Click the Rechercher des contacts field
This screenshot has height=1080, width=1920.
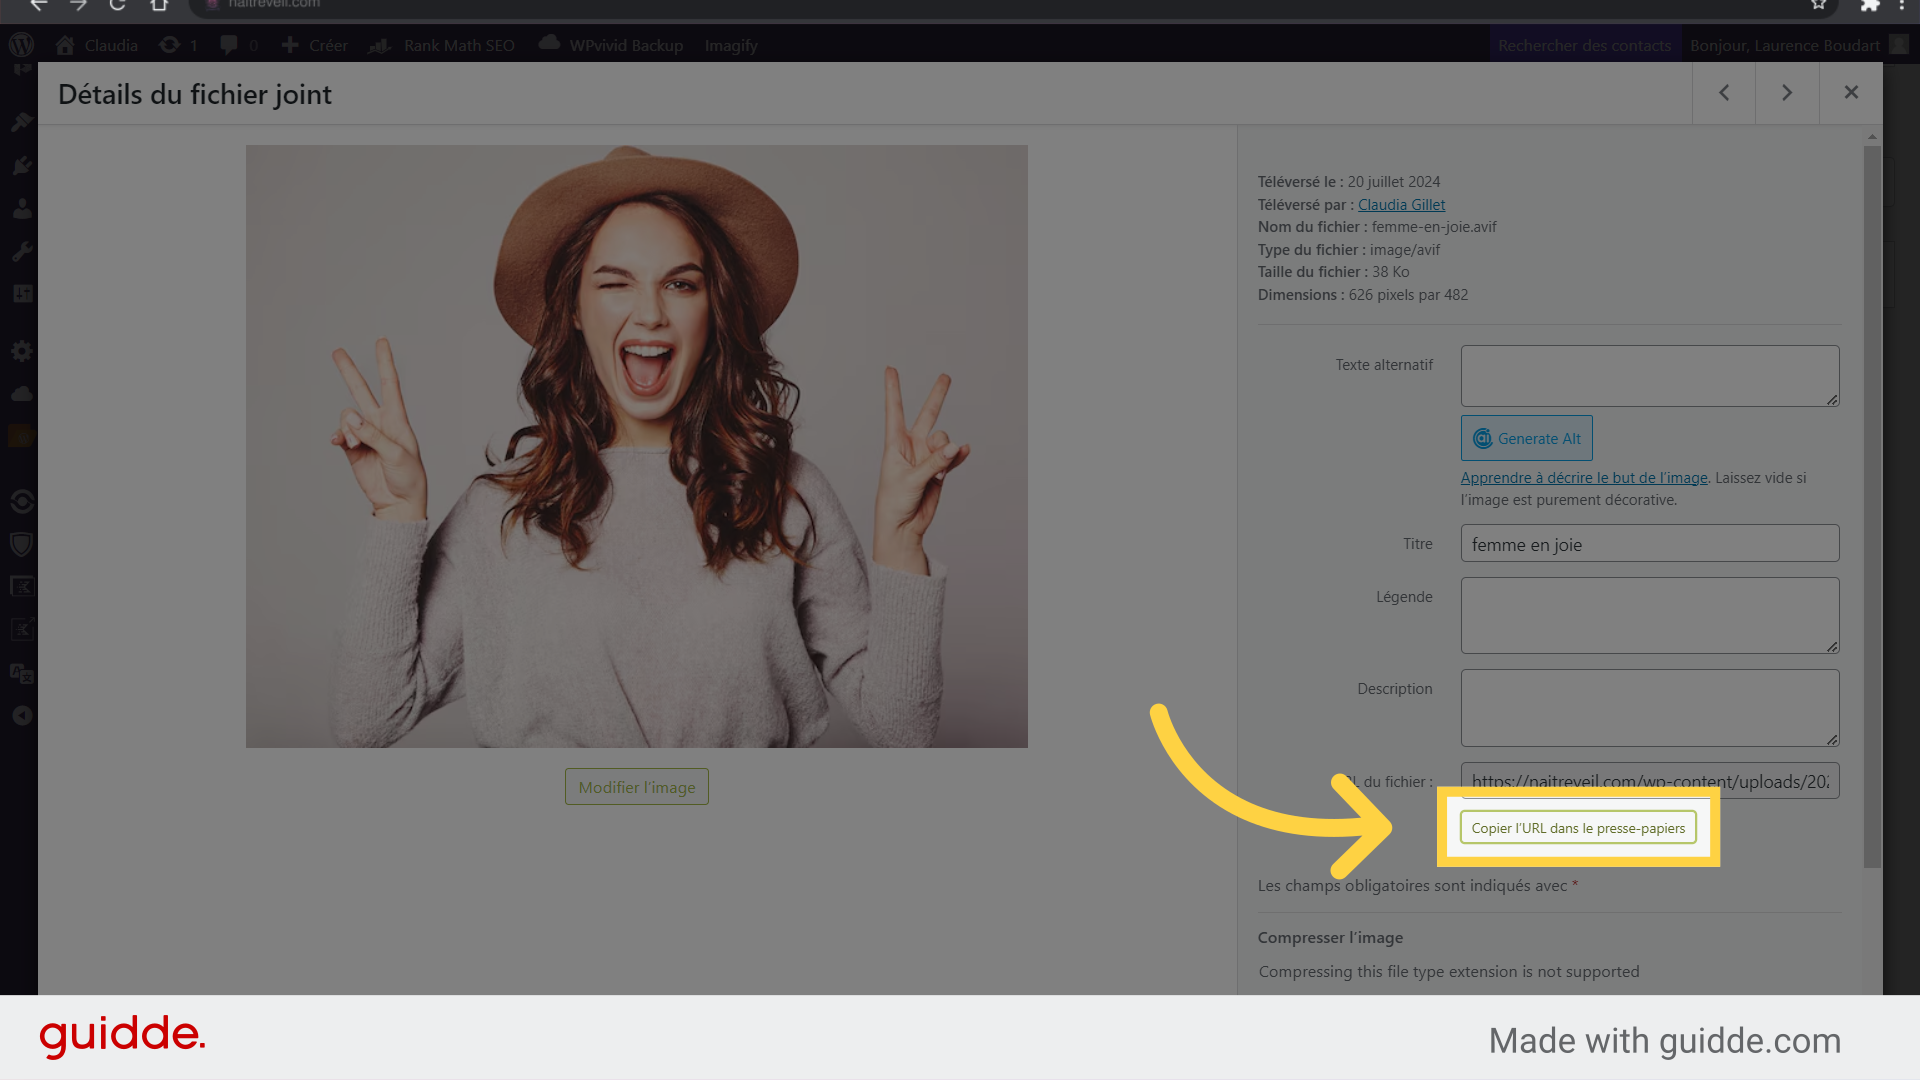tap(1584, 45)
